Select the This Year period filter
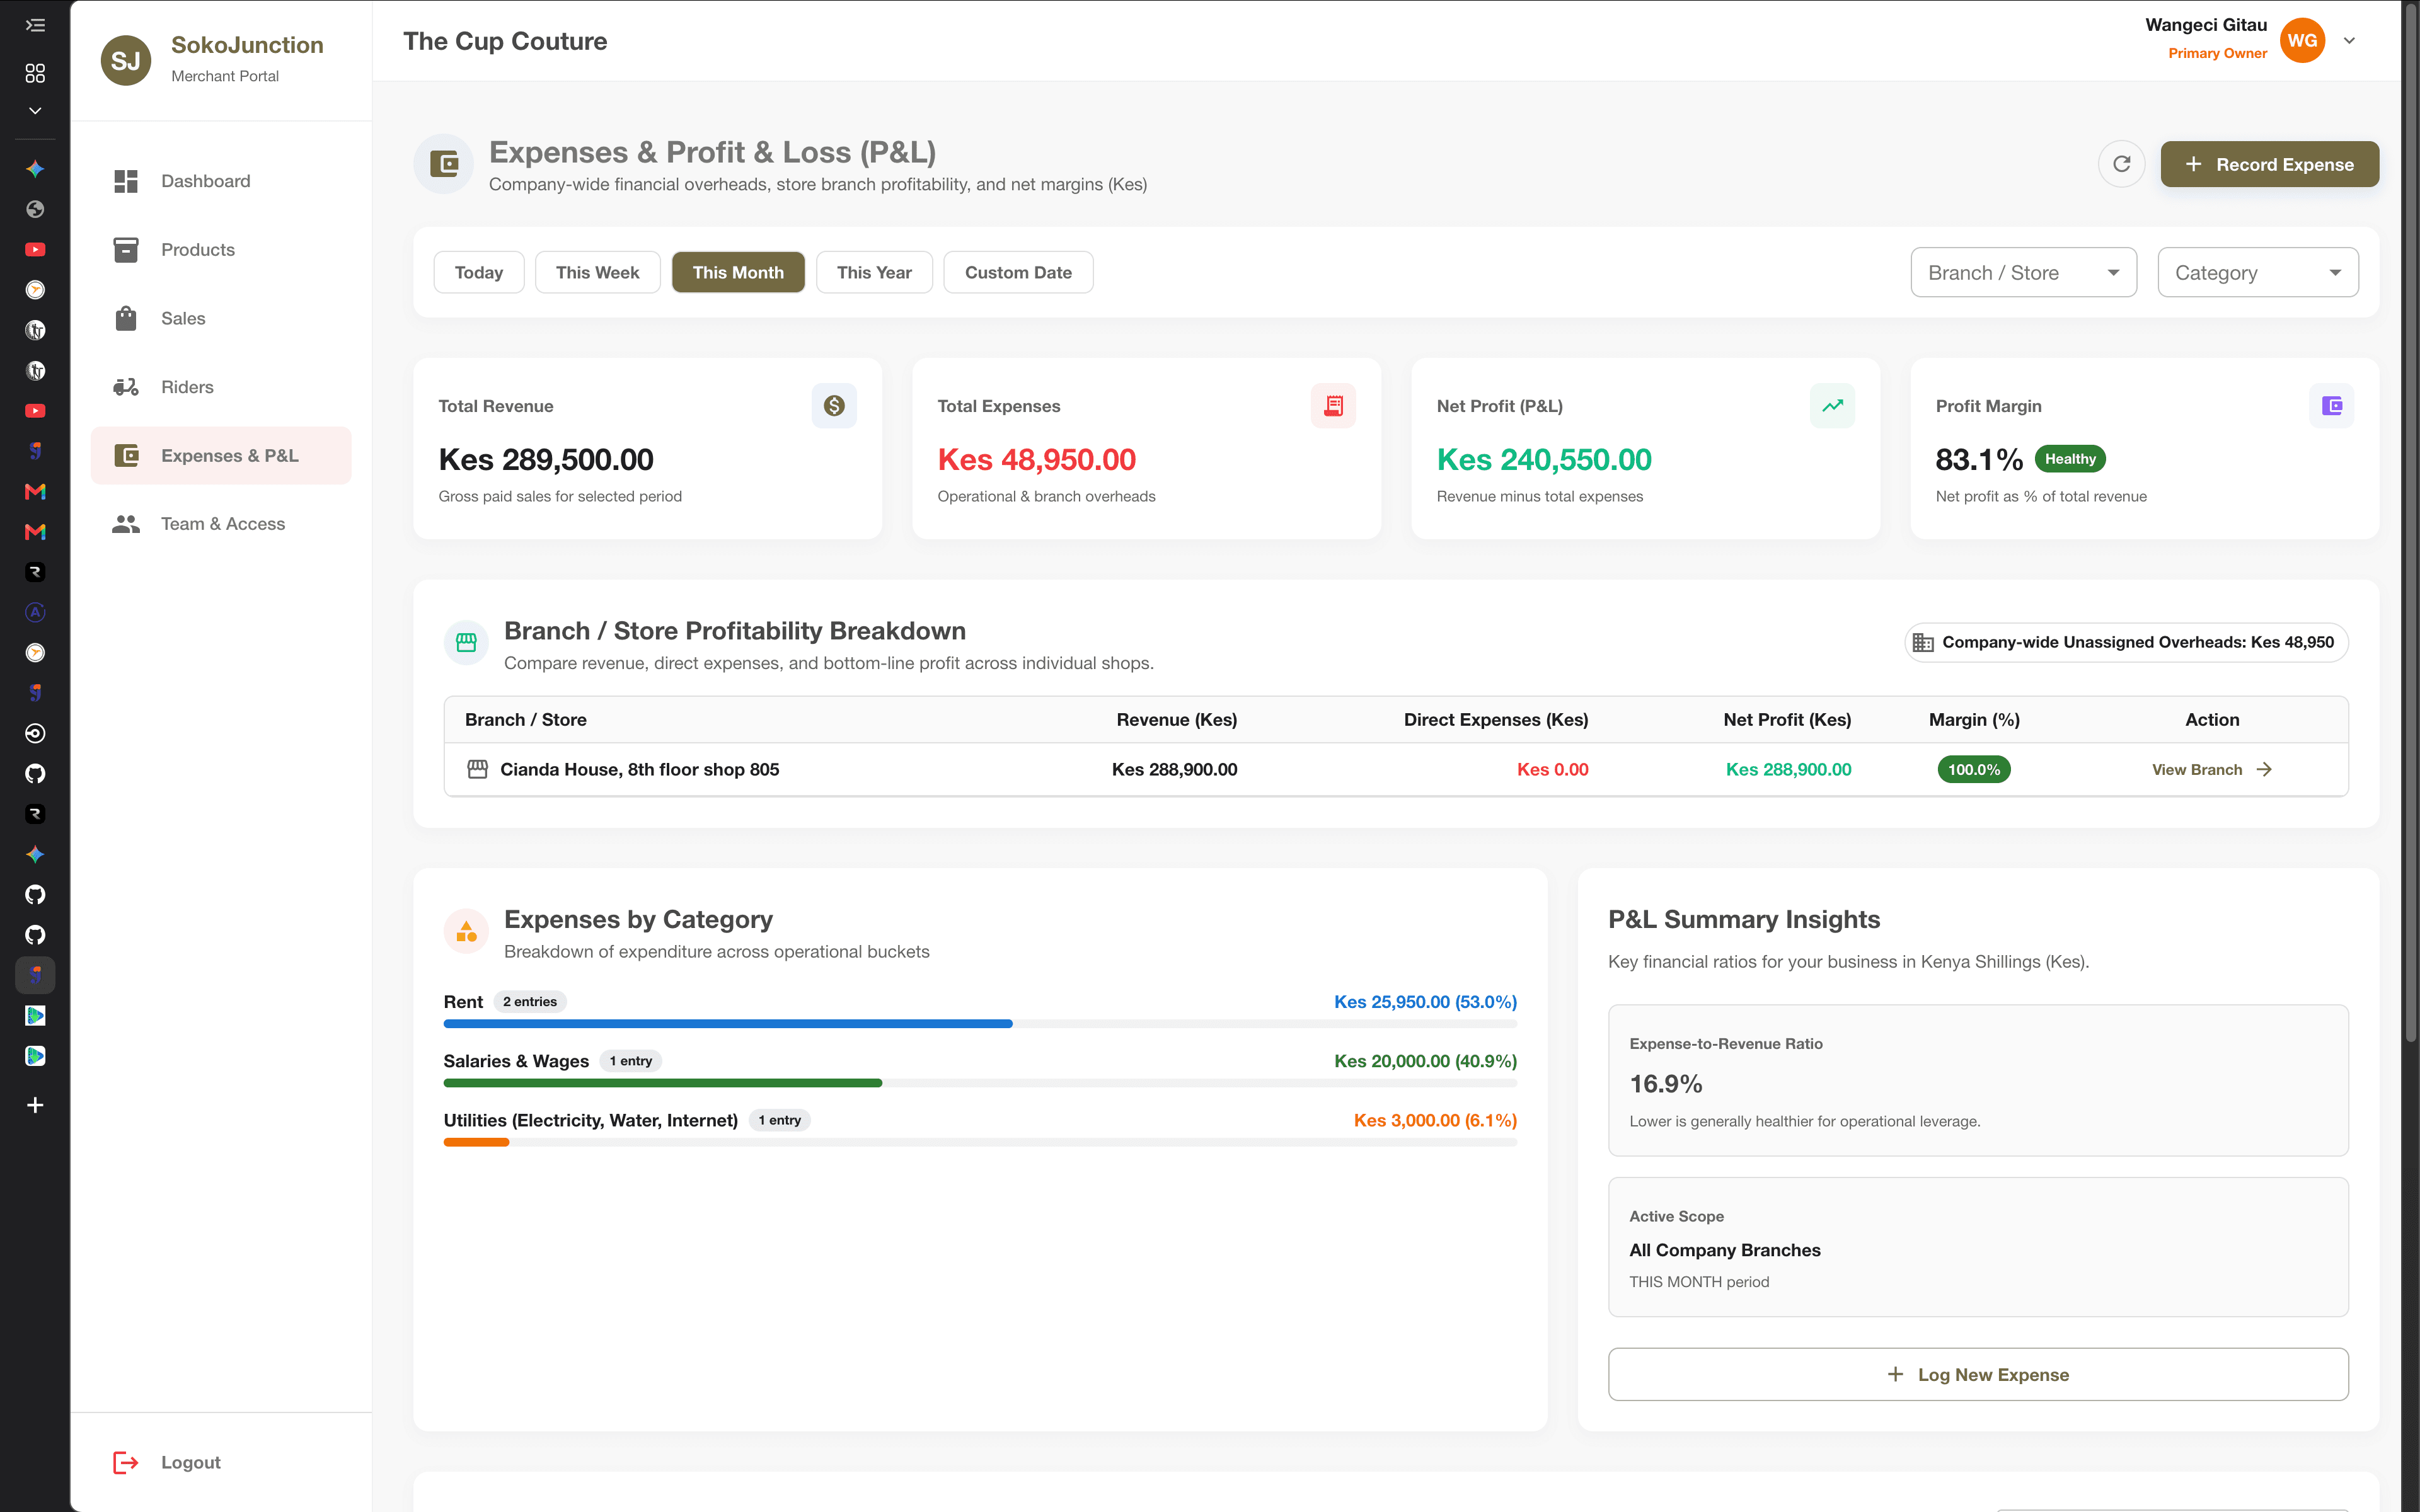2420x1512 pixels. (x=874, y=272)
